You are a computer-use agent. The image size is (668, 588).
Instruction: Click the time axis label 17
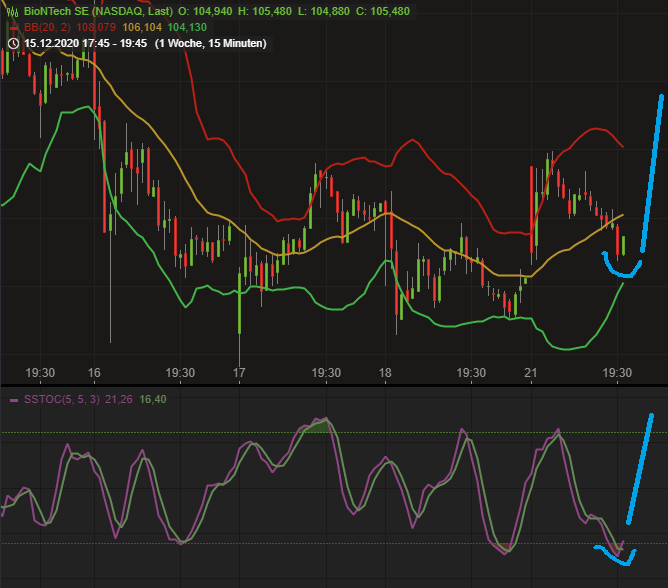(239, 373)
